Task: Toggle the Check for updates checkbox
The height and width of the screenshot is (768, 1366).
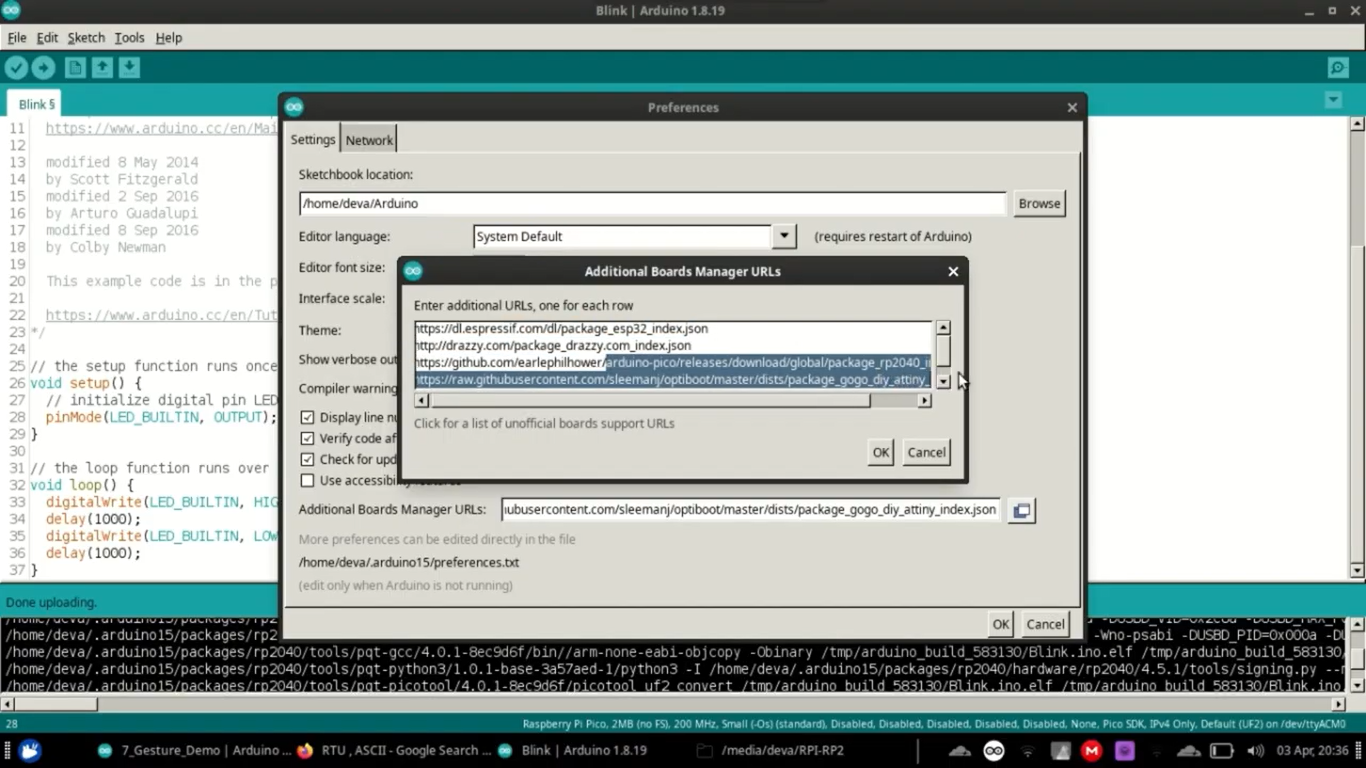Action: click(x=308, y=459)
